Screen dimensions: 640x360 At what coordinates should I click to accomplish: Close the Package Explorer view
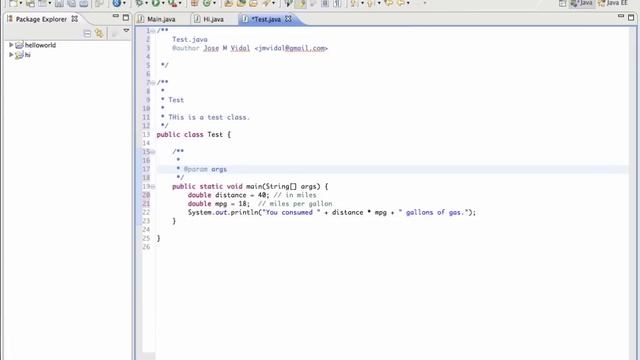point(75,19)
